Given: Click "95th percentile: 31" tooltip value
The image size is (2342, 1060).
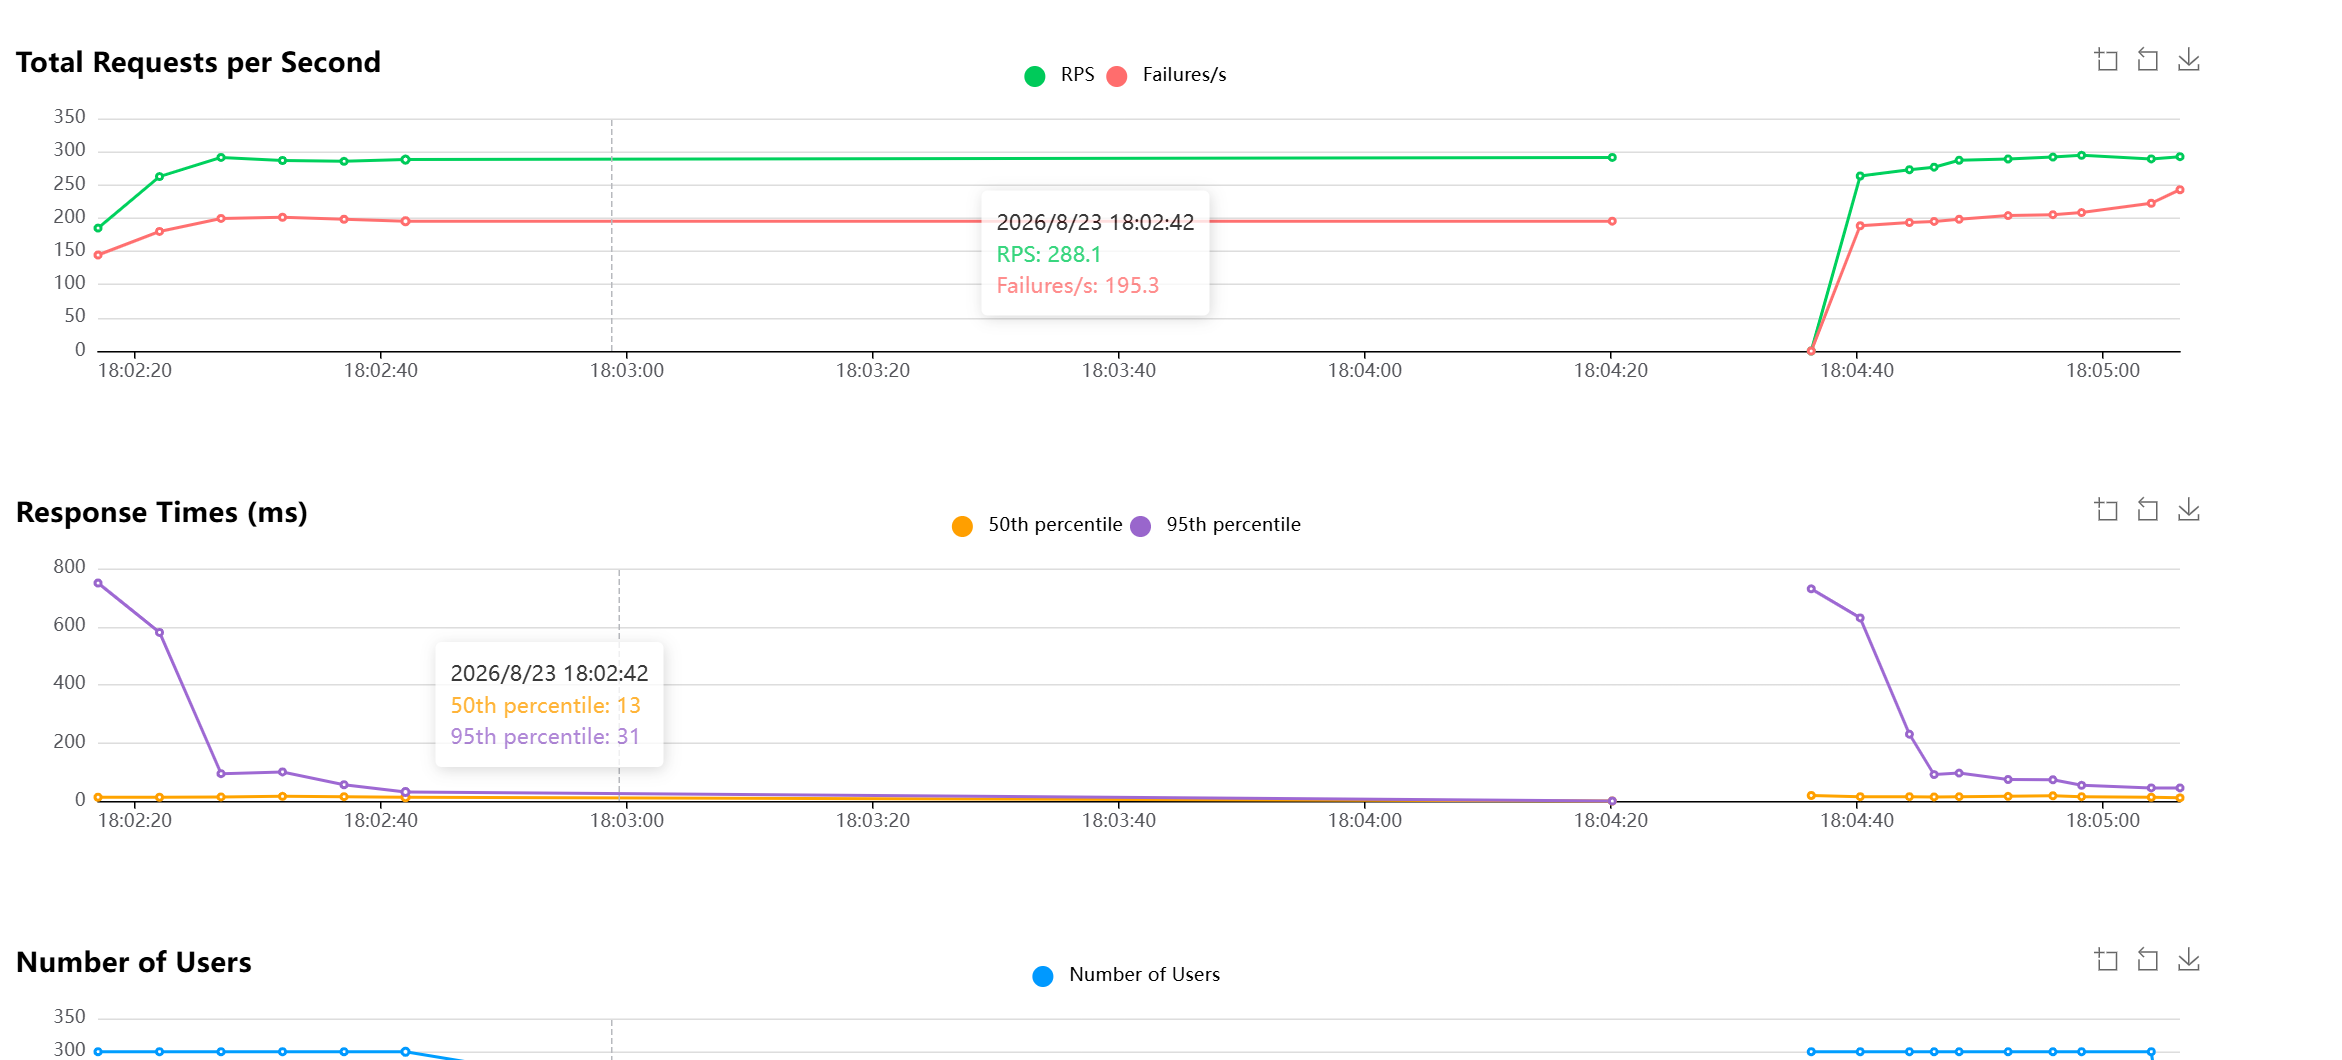Looking at the screenshot, I should coord(545,737).
